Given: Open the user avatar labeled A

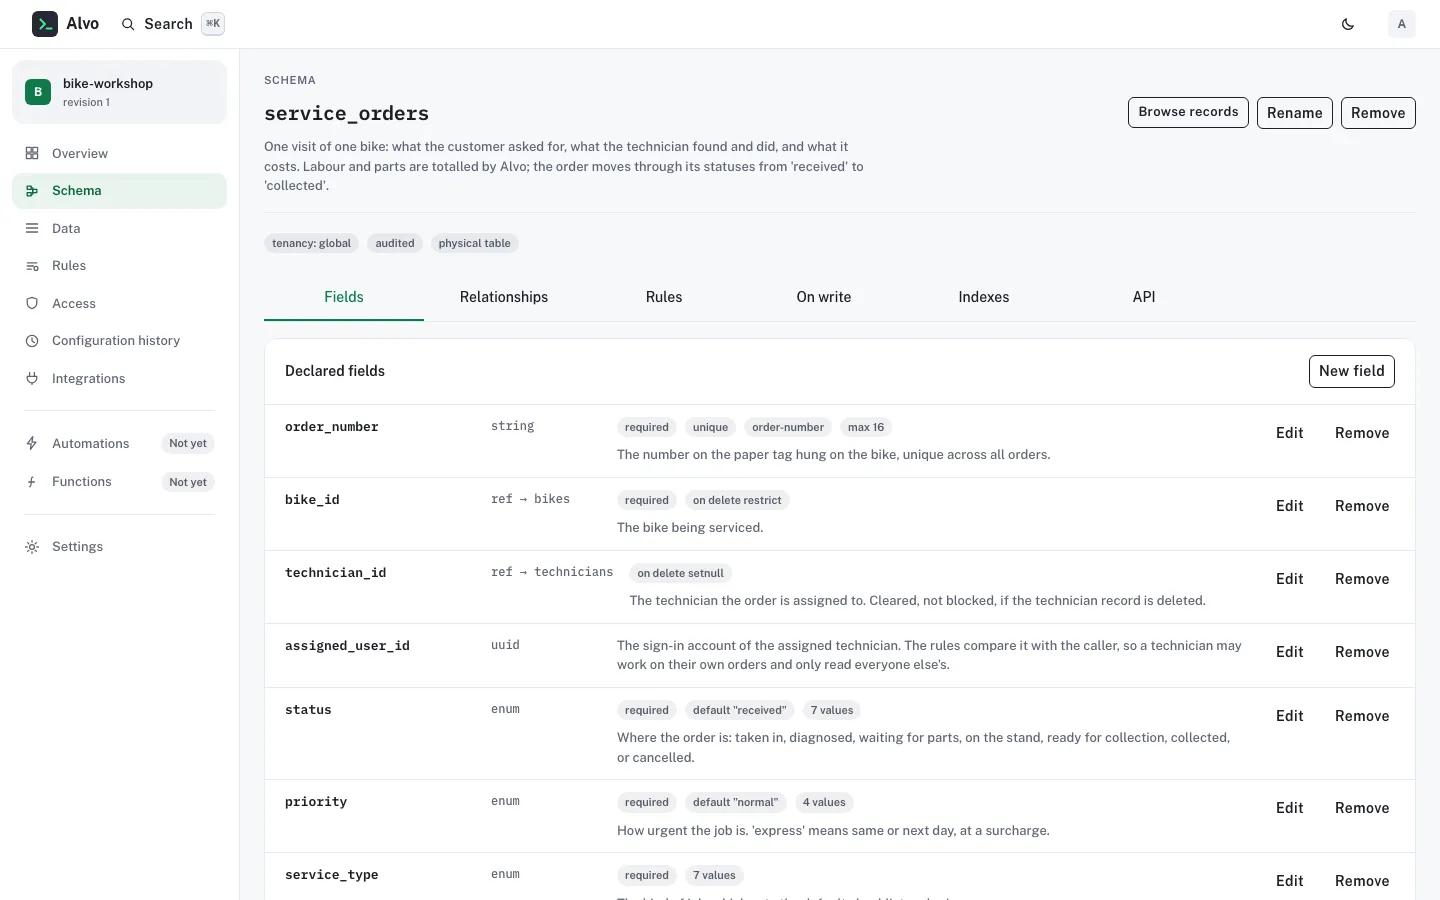Looking at the screenshot, I should 1402,24.
